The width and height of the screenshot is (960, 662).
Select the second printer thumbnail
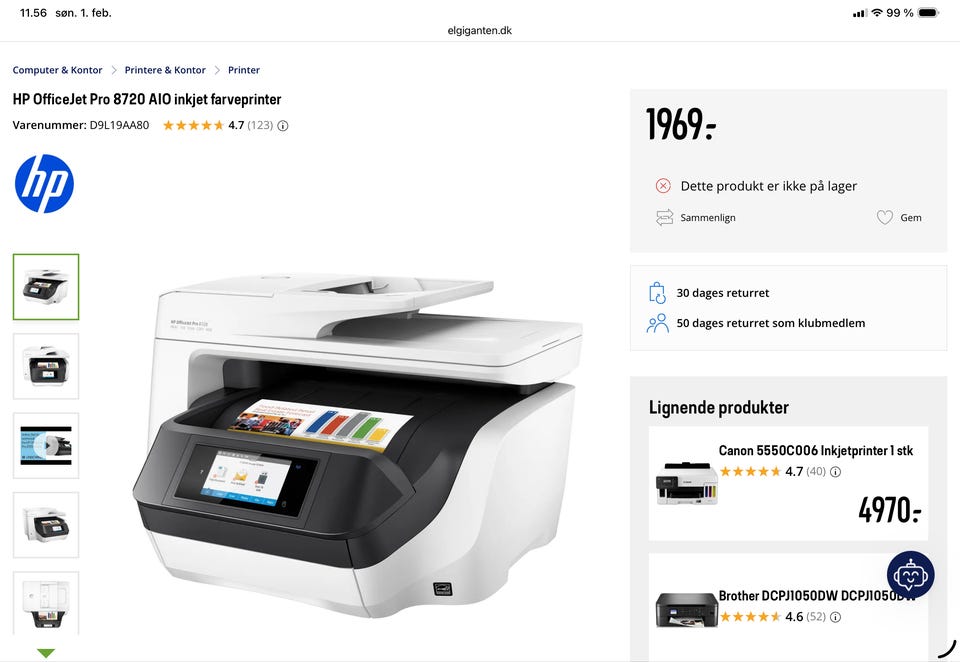46,366
